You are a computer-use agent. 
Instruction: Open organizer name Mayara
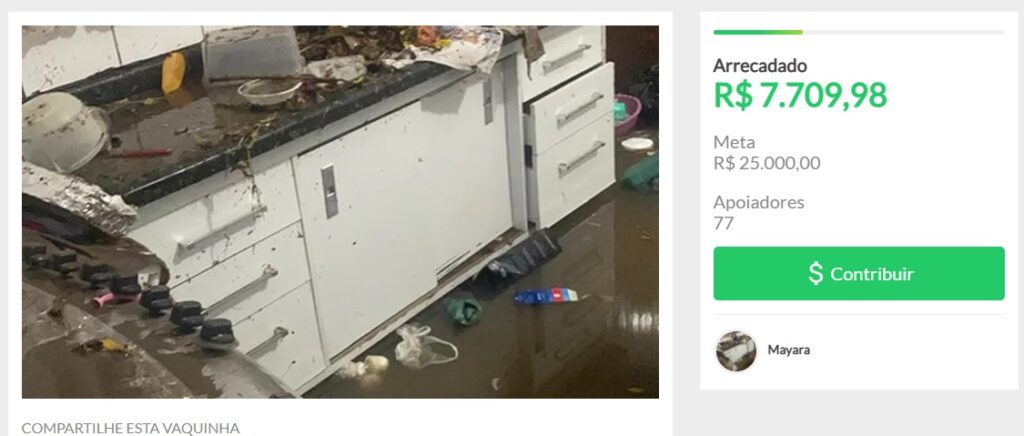click(x=788, y=350)
